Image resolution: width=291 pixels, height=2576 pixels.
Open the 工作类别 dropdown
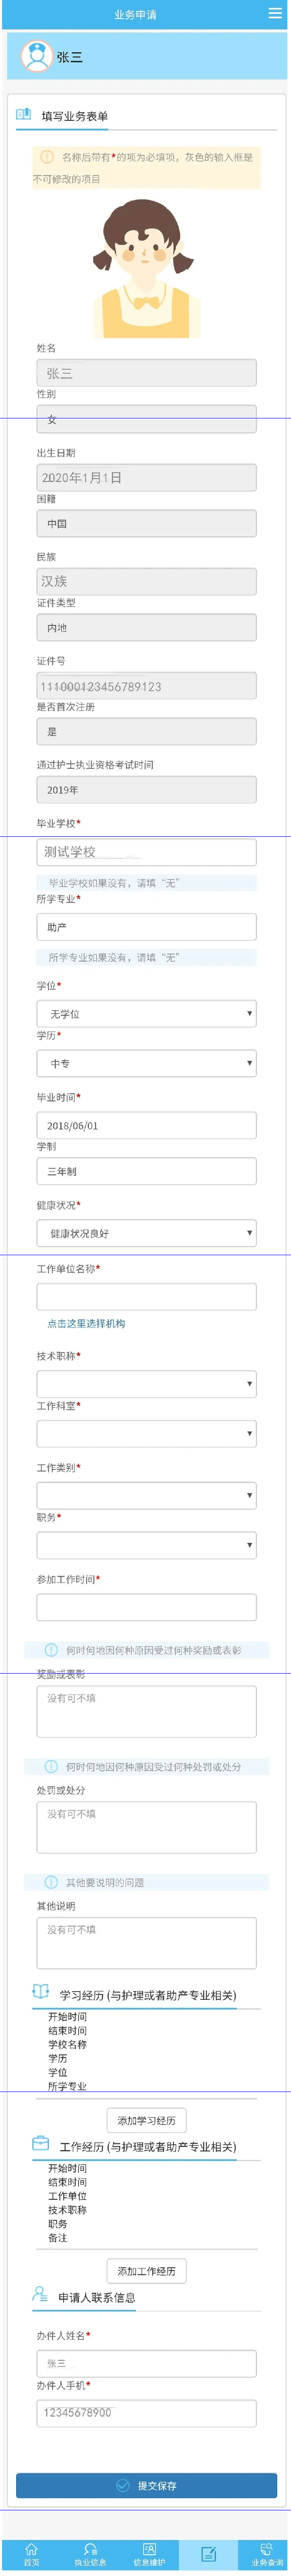[146, 1496]
